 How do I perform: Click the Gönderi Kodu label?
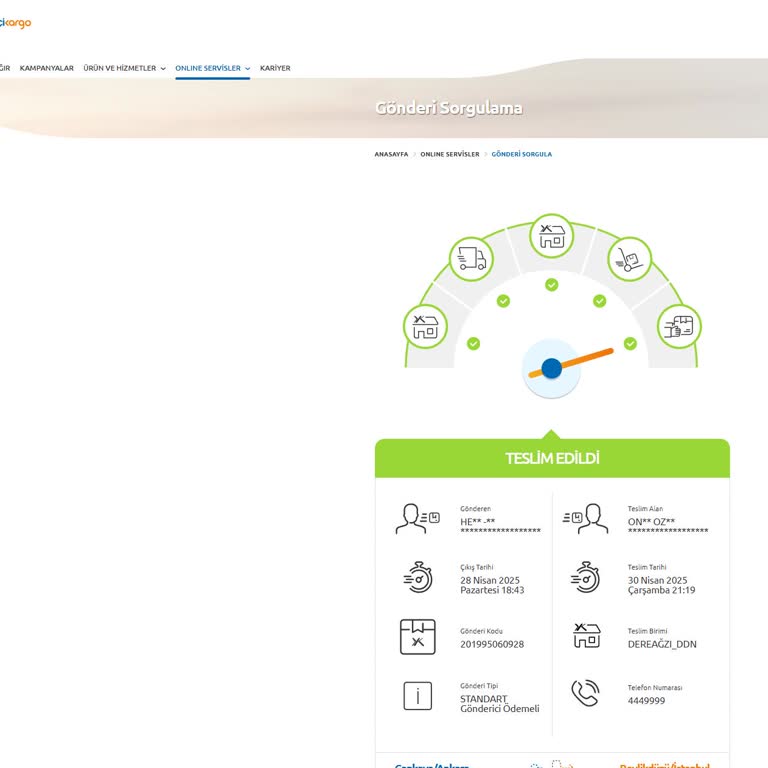click(481, 631)
